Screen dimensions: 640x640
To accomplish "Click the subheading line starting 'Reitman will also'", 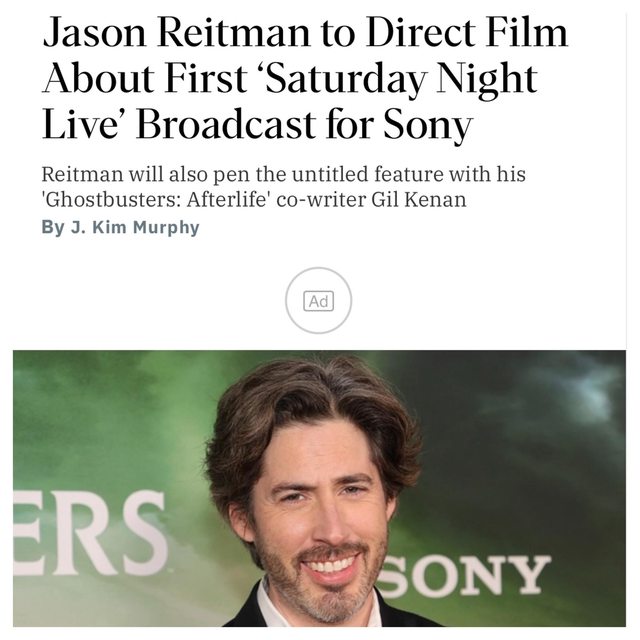I will point(283,174).
